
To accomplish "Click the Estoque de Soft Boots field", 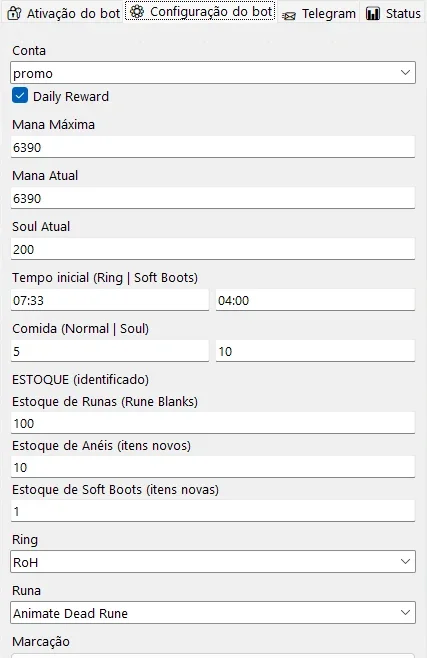I will click(x=213, y=511).
